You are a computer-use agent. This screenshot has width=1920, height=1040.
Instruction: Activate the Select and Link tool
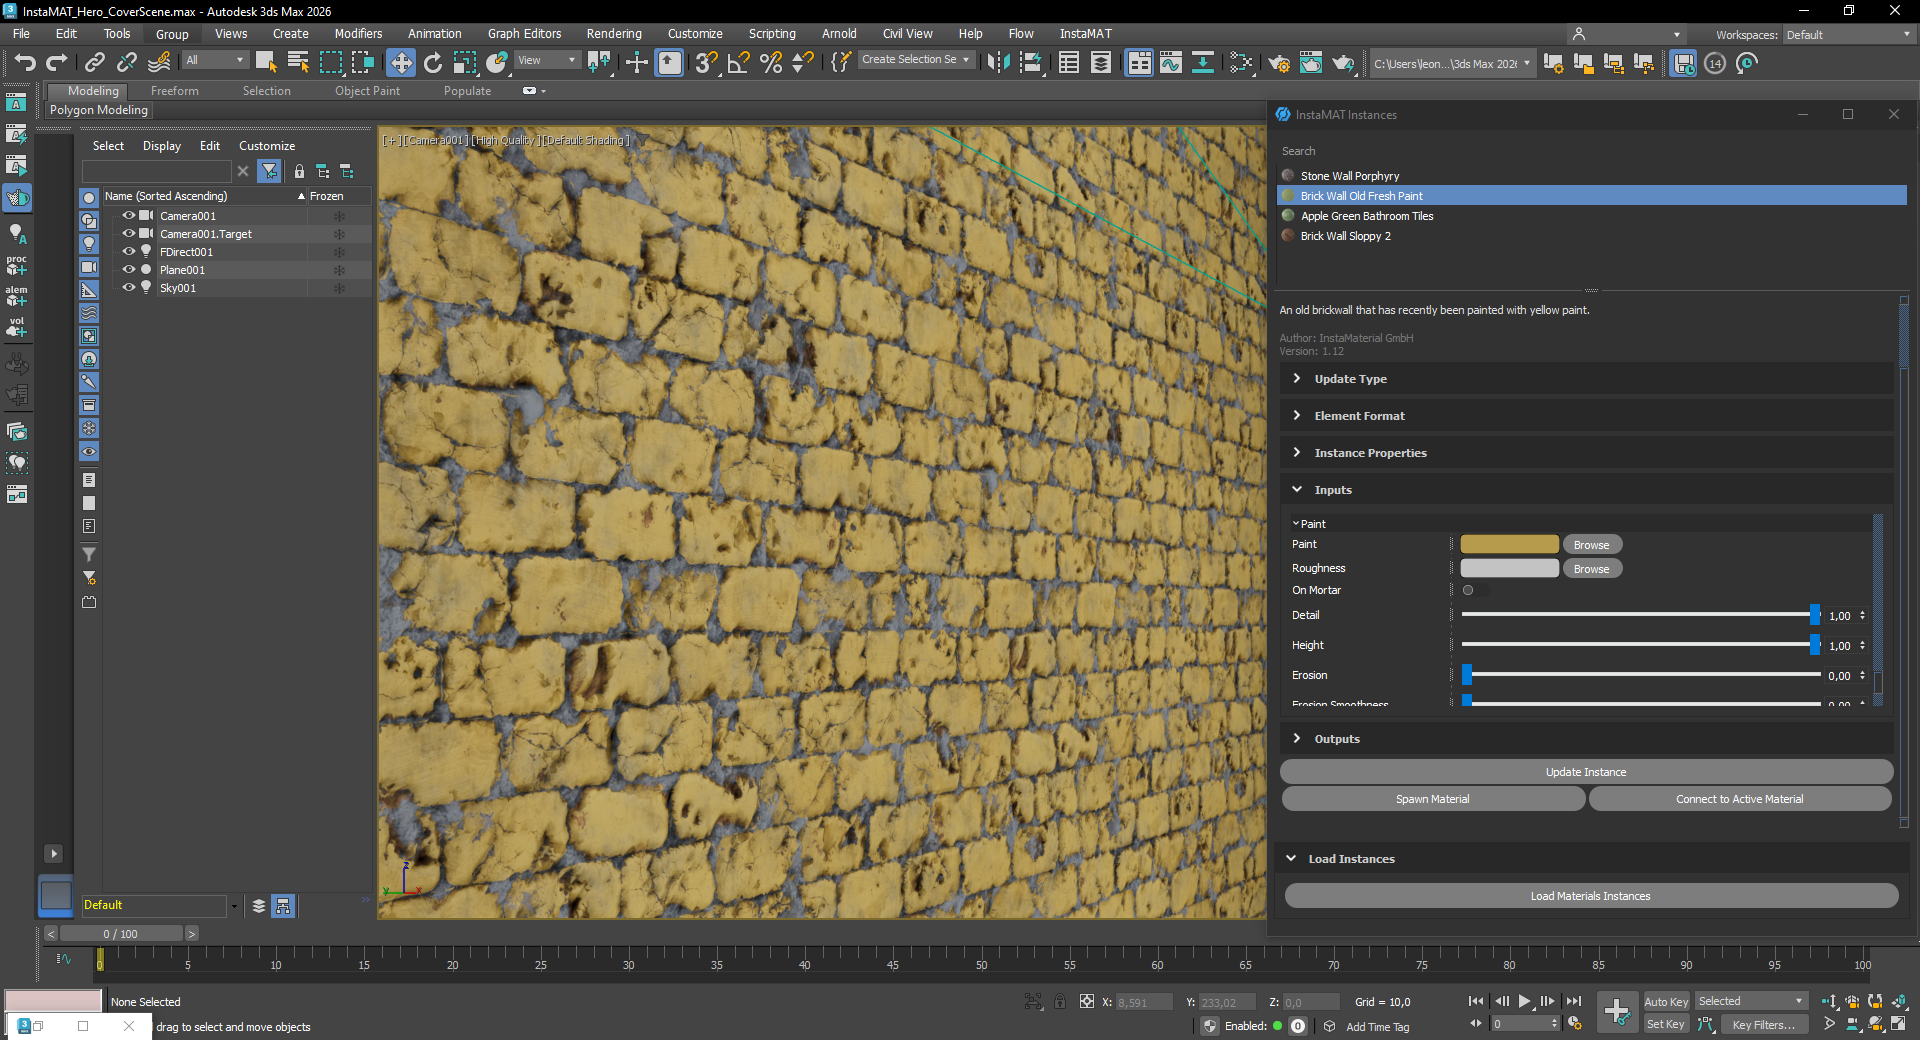94,63
